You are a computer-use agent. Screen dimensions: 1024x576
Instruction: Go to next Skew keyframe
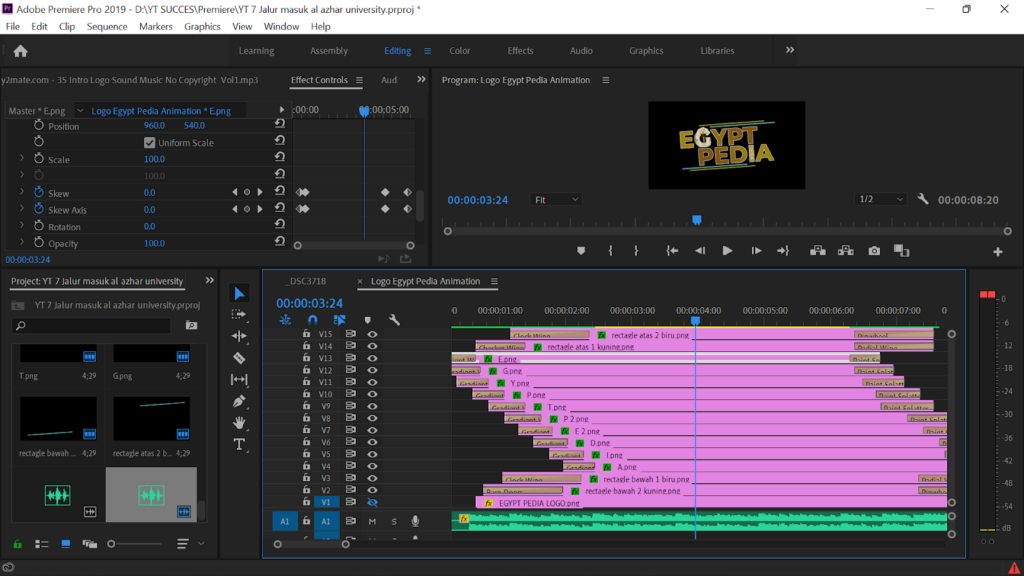pyautogui.click(x=260, y=192)
